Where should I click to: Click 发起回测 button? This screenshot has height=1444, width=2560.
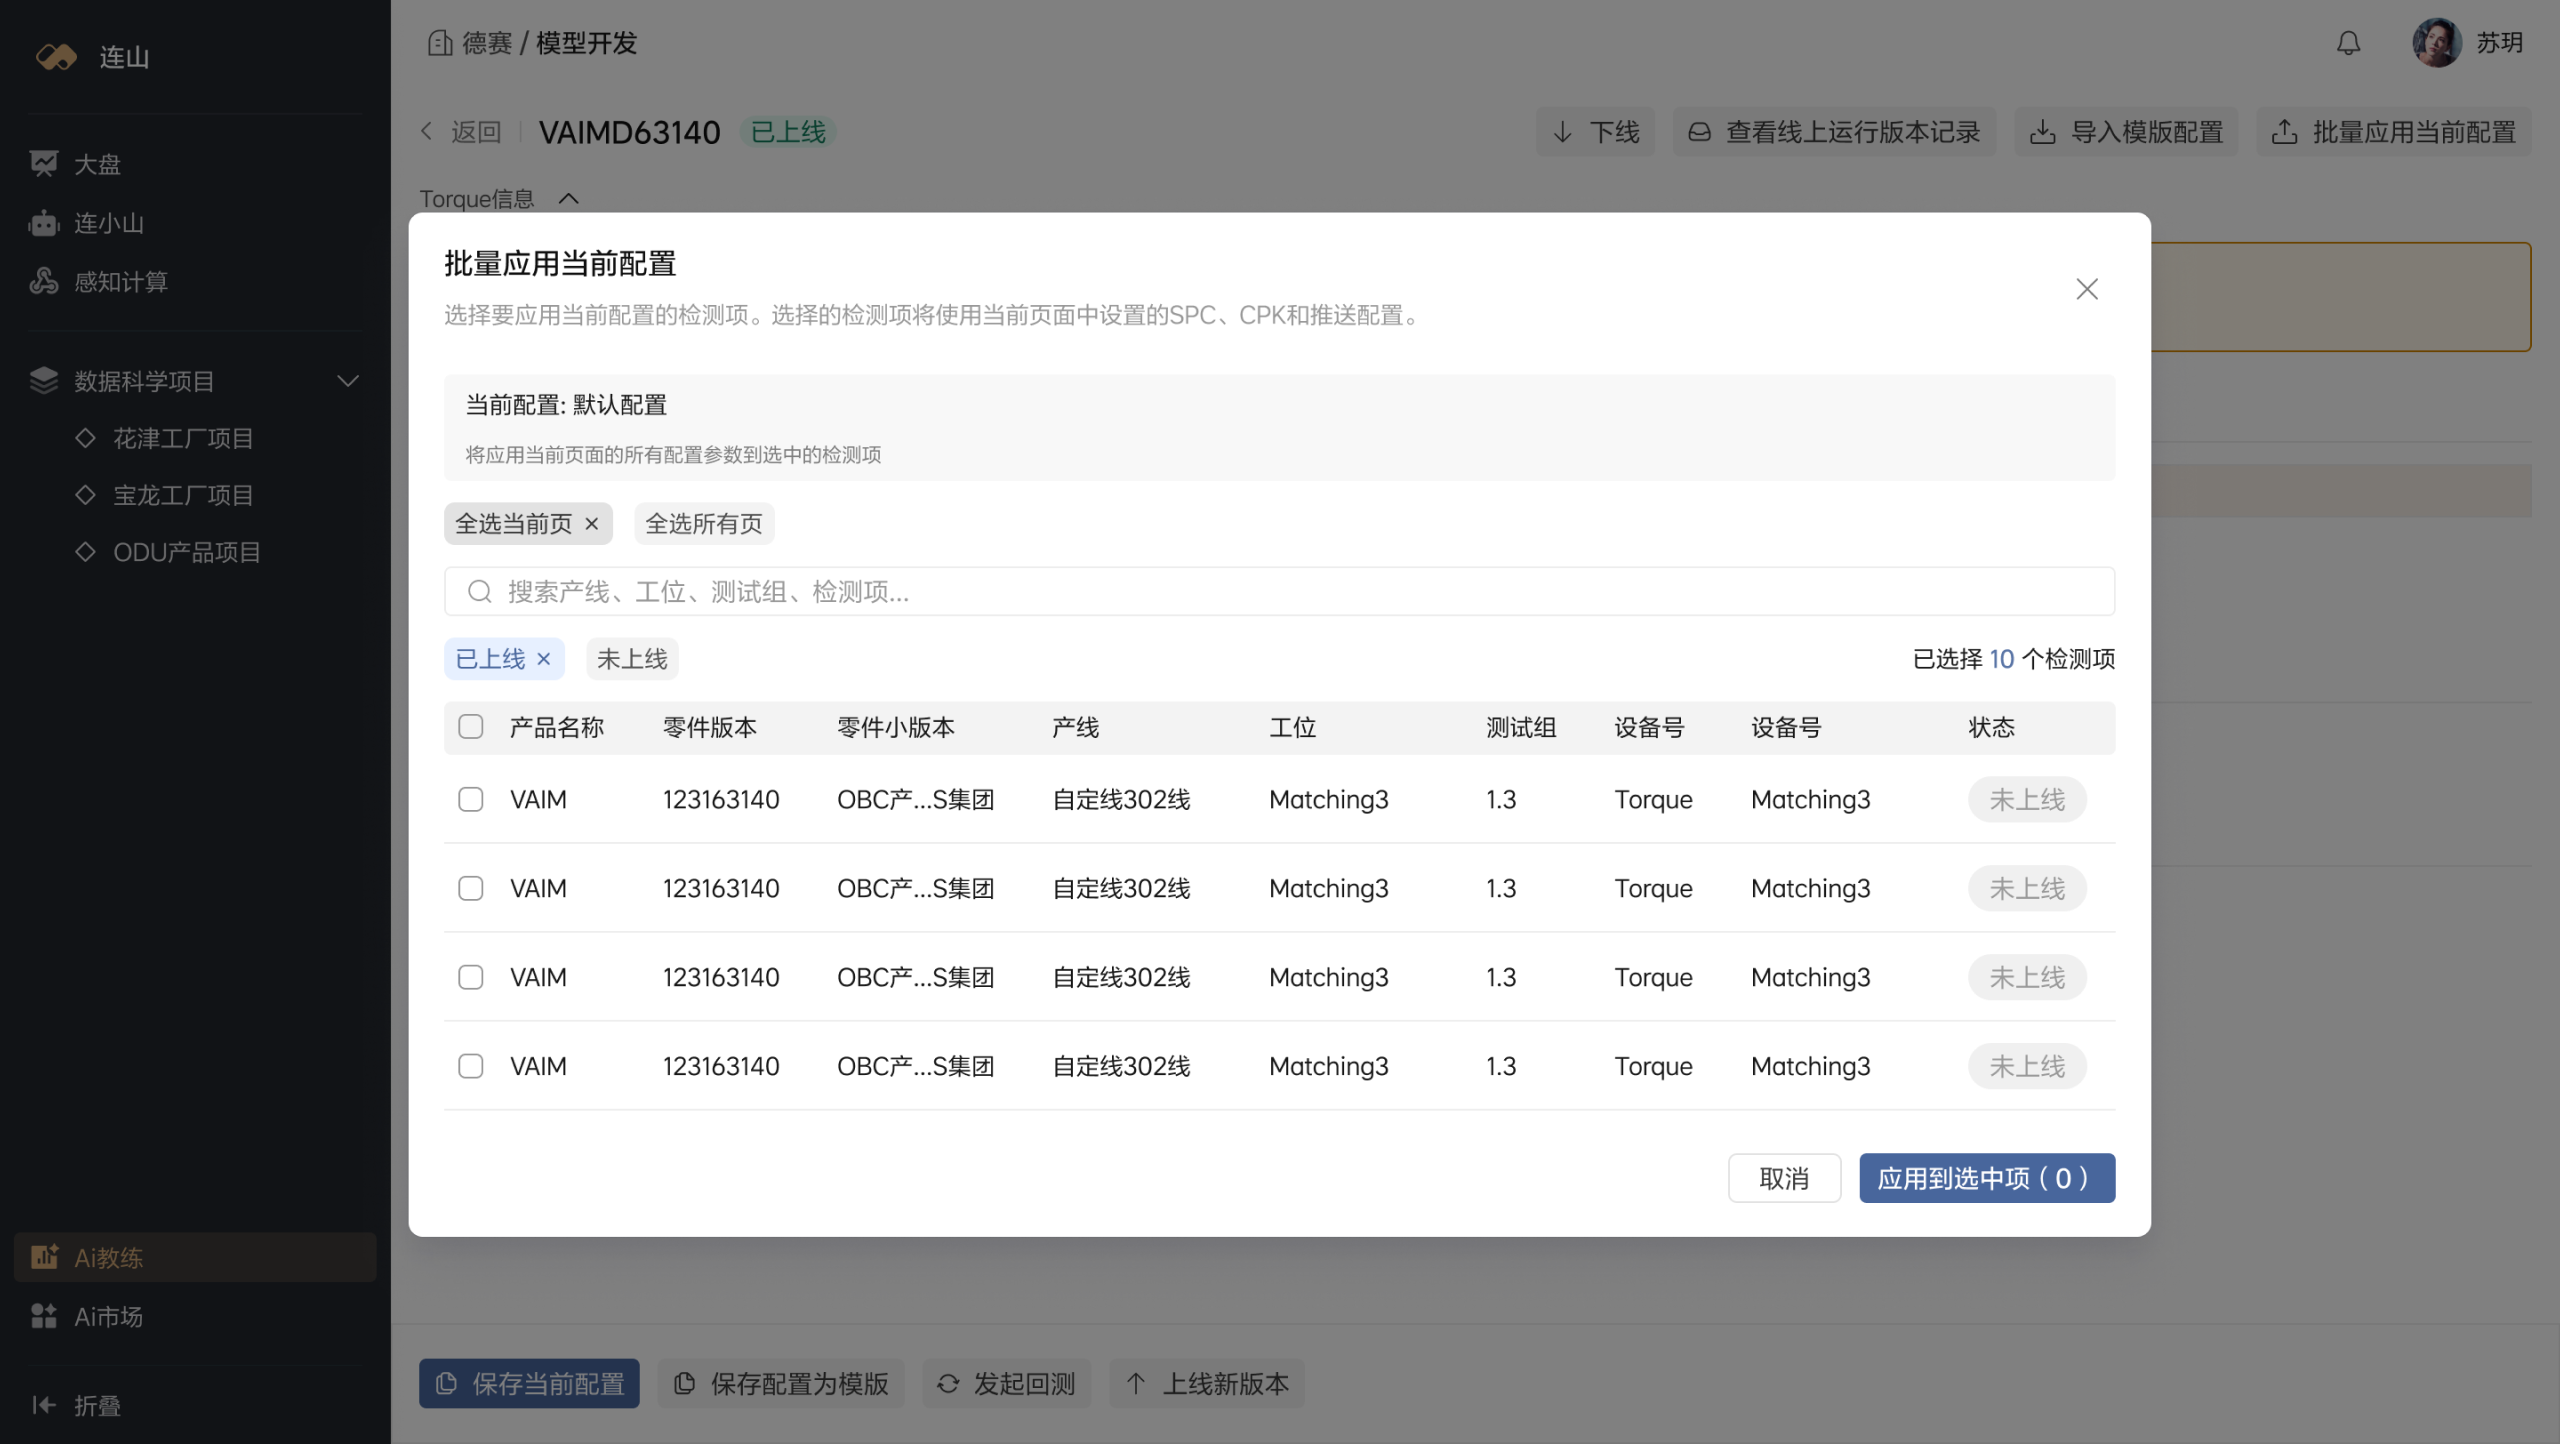(1006, 1383)
